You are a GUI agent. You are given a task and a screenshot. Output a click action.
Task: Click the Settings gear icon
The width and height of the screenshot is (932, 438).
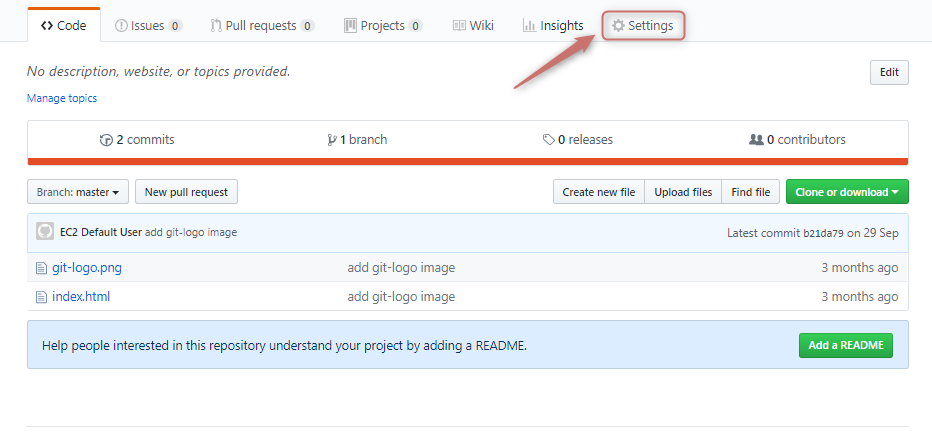pyautogui.click(x=619, y=26)
